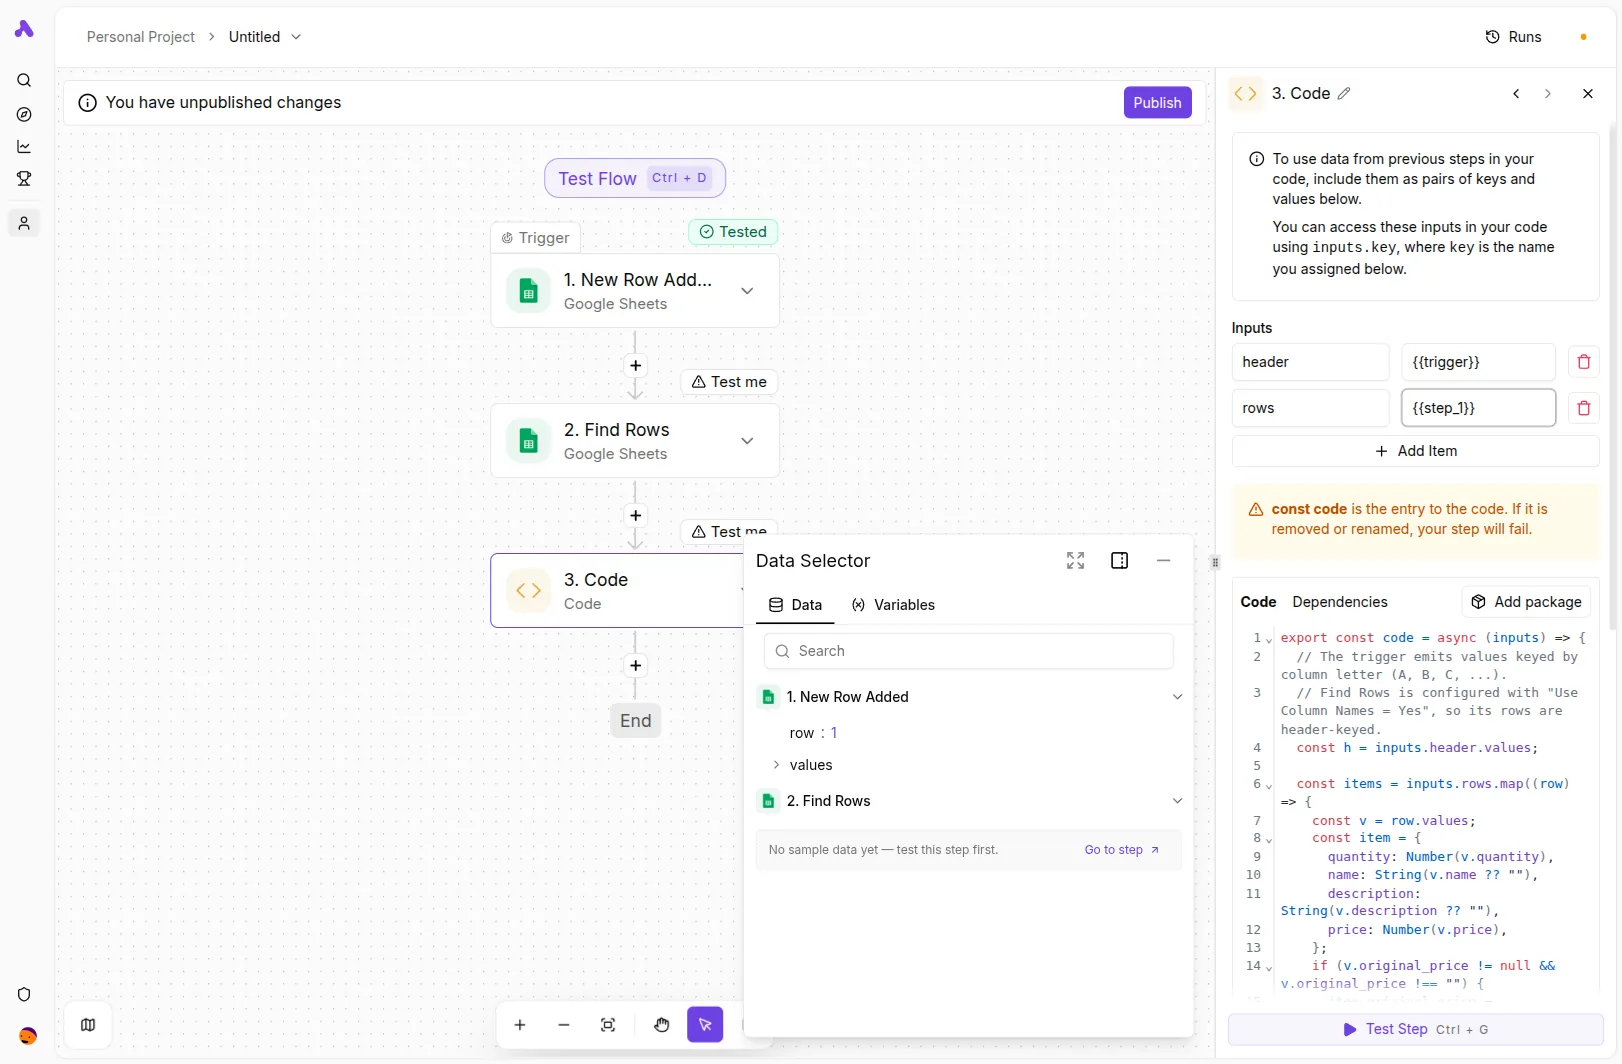Edit step name with pencil icon
Image resolution: width=1622 pixels, height=1064 pixels.
coord(1344,94)
